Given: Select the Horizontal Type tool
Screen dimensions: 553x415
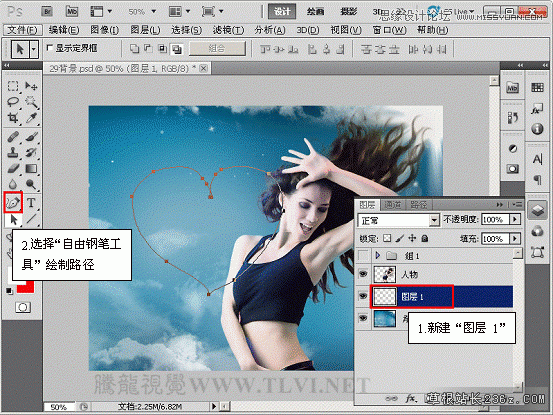Looking at the screenshot, I should point(31,202).
